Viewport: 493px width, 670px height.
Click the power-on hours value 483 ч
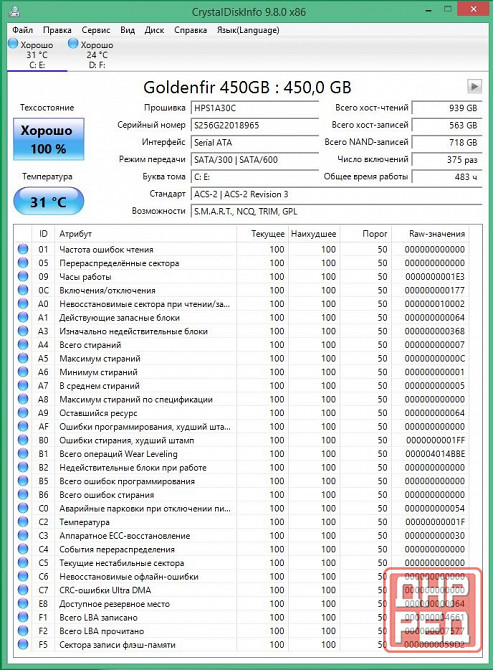tap(446, 176)
